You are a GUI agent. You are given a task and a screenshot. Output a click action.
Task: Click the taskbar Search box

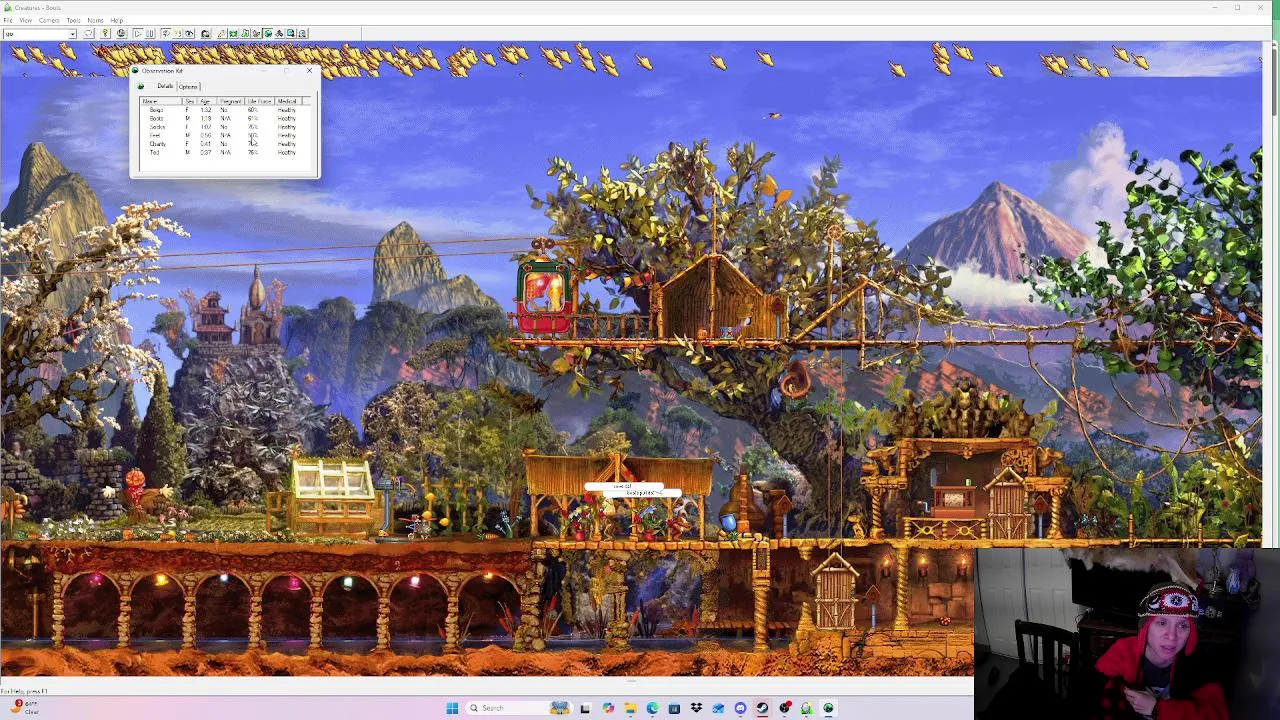[519, 708]
